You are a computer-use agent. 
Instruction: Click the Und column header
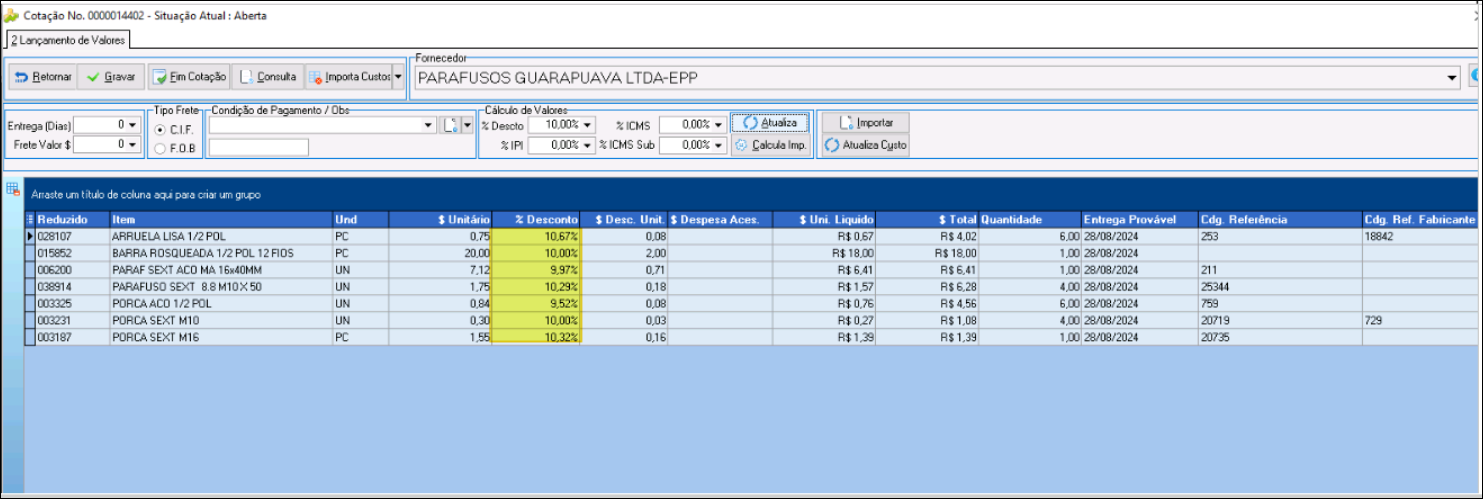(361, 219)
